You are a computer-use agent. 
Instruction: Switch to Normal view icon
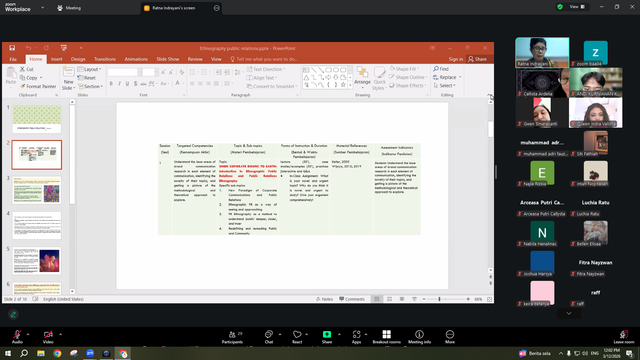tap(377, 299)
